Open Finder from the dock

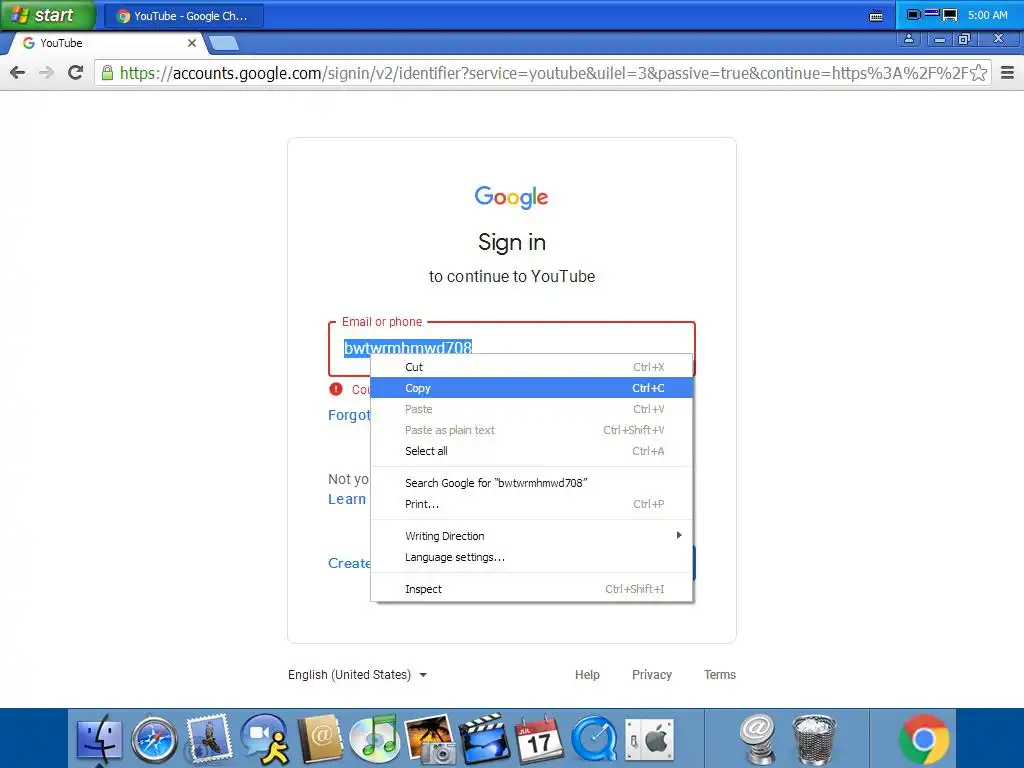[x=99, y=739]
